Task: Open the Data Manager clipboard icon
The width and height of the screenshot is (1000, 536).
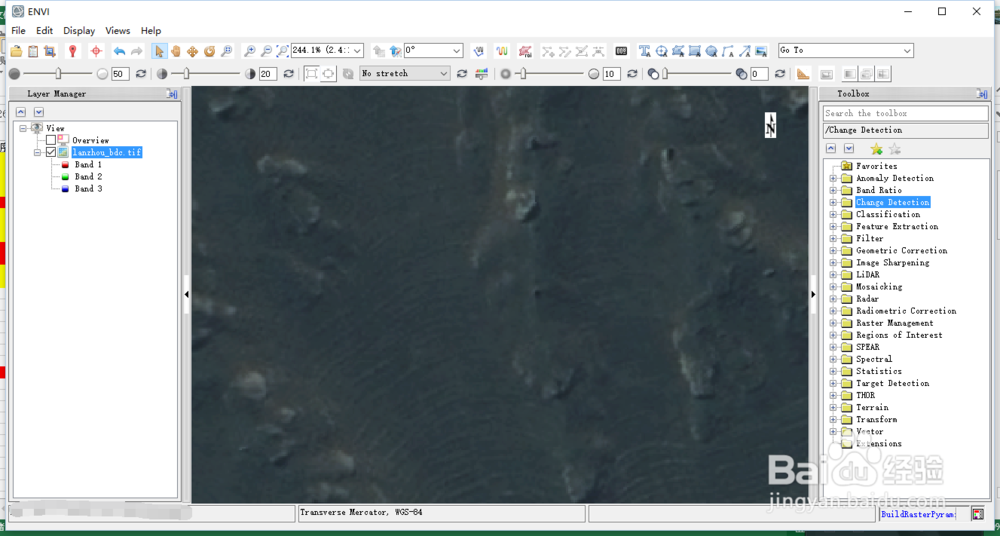Action: pos(33,50)
